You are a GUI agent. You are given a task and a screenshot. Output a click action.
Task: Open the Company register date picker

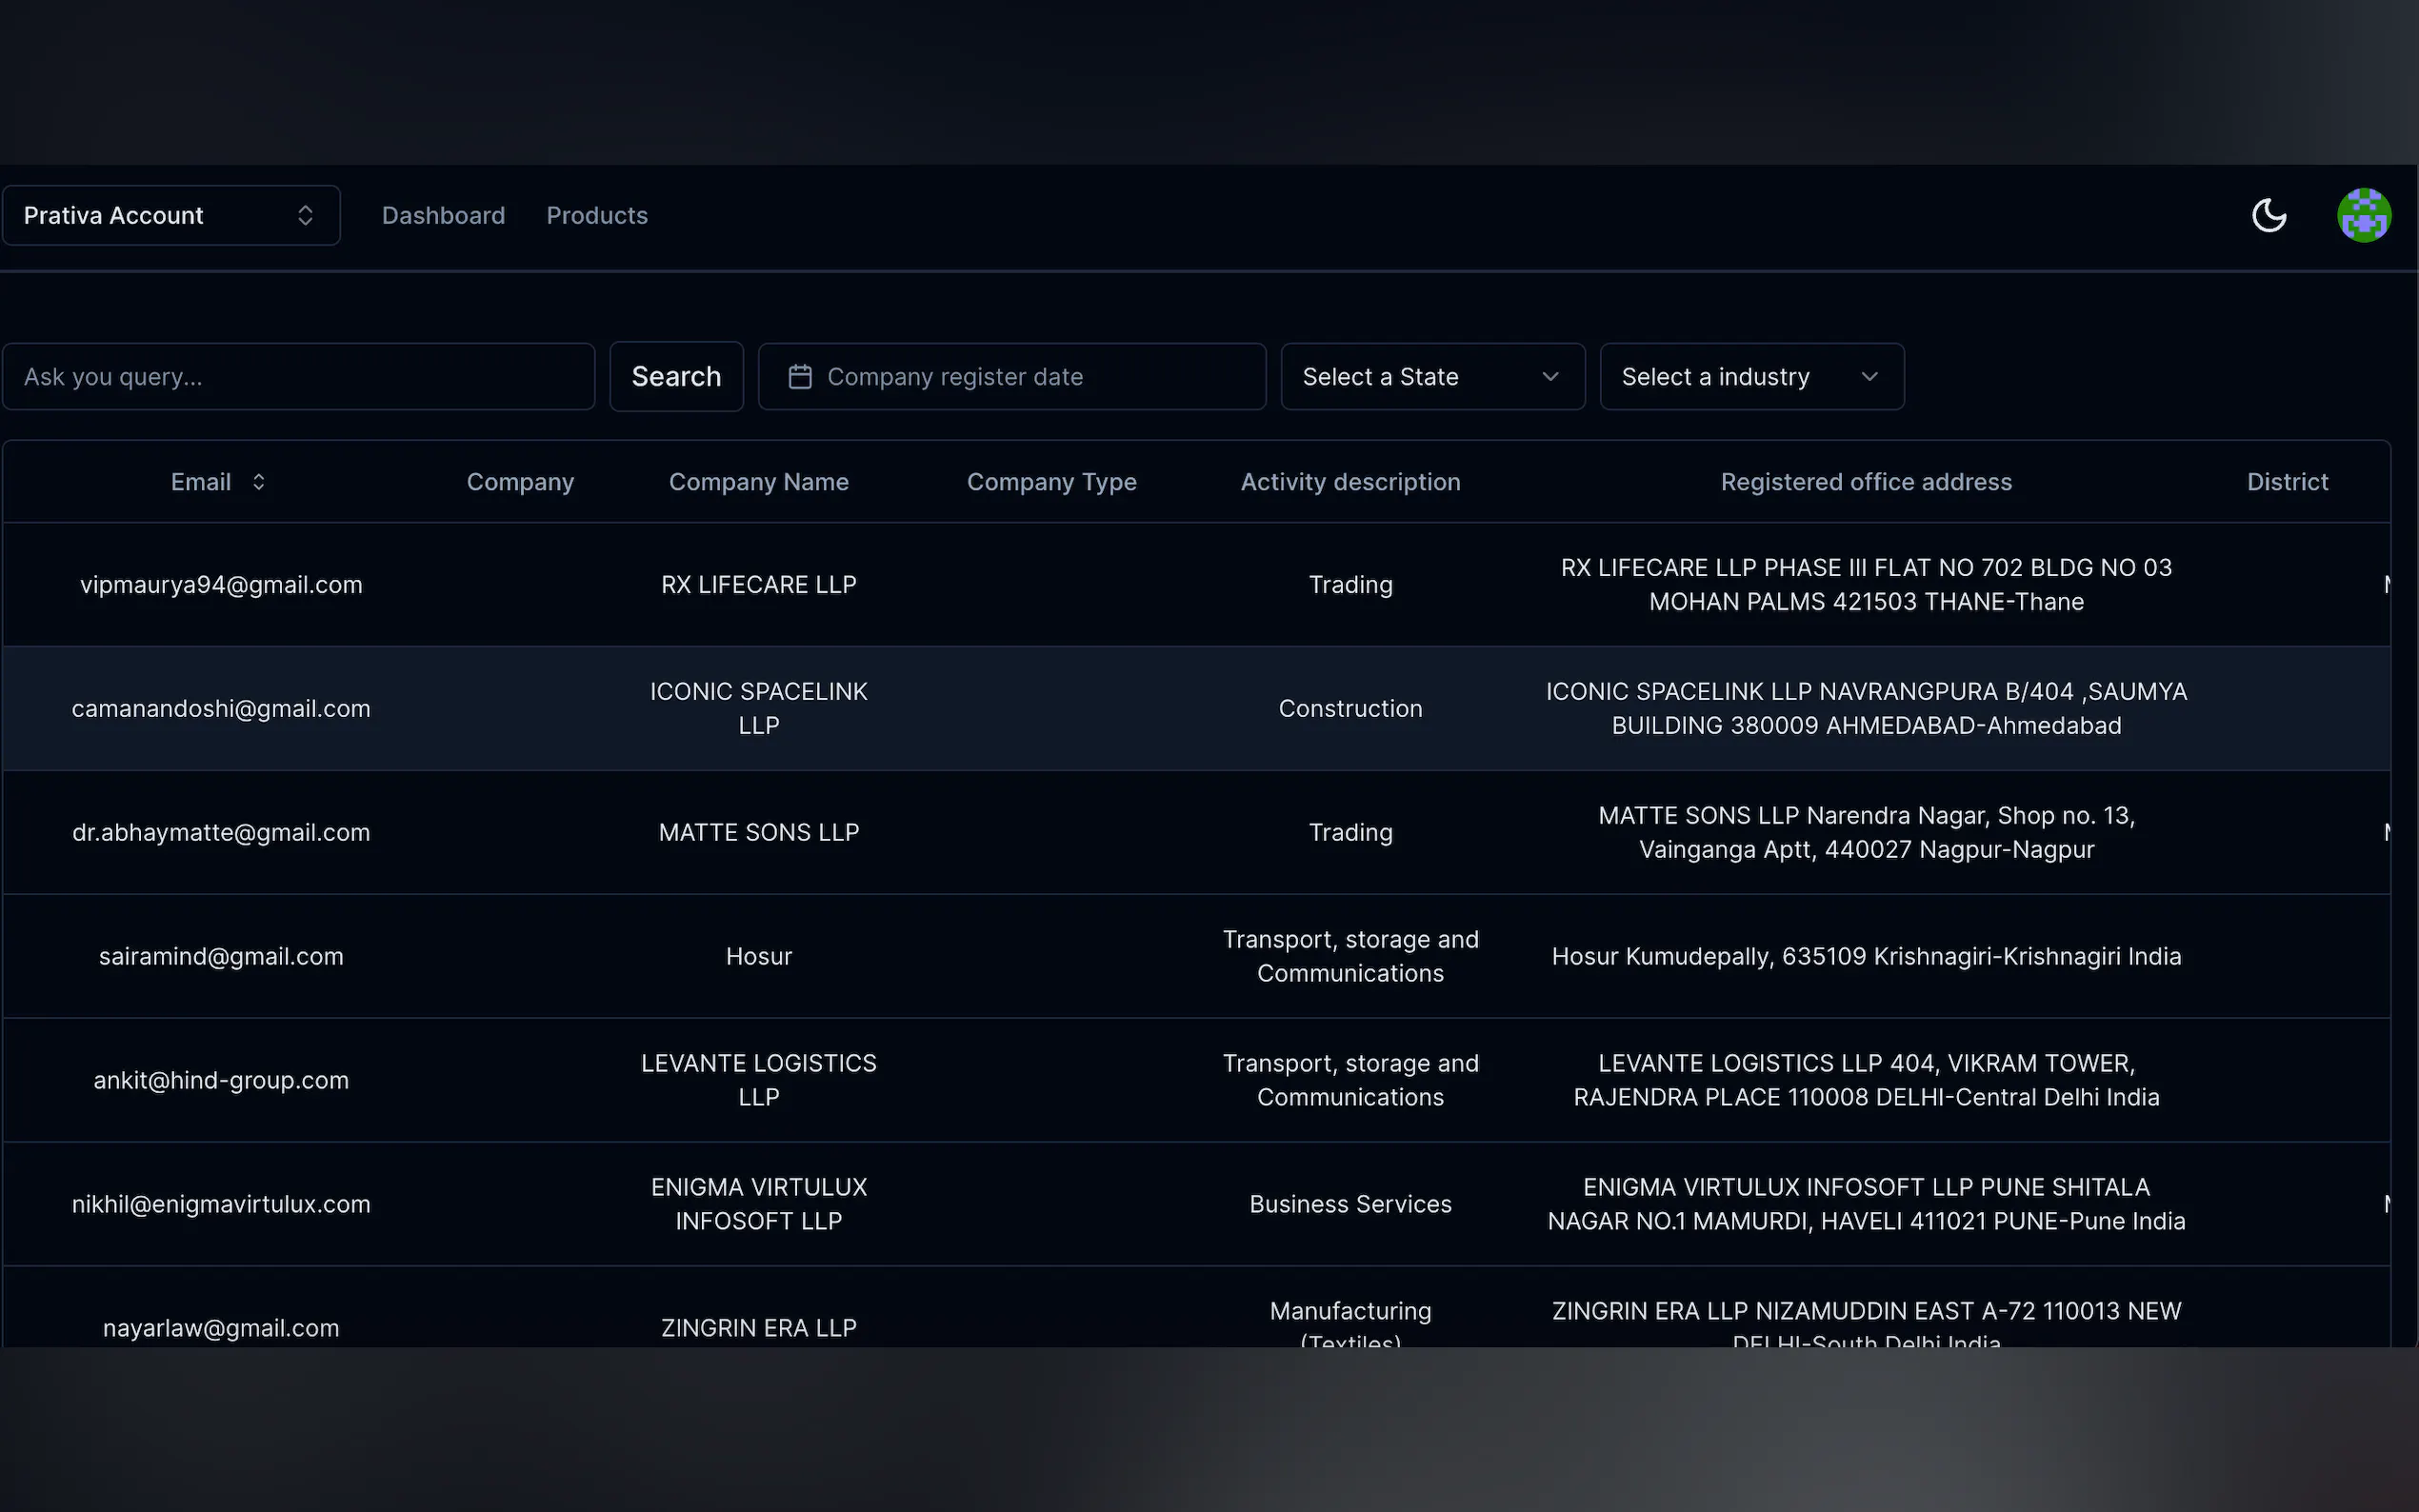[1012, 377]
